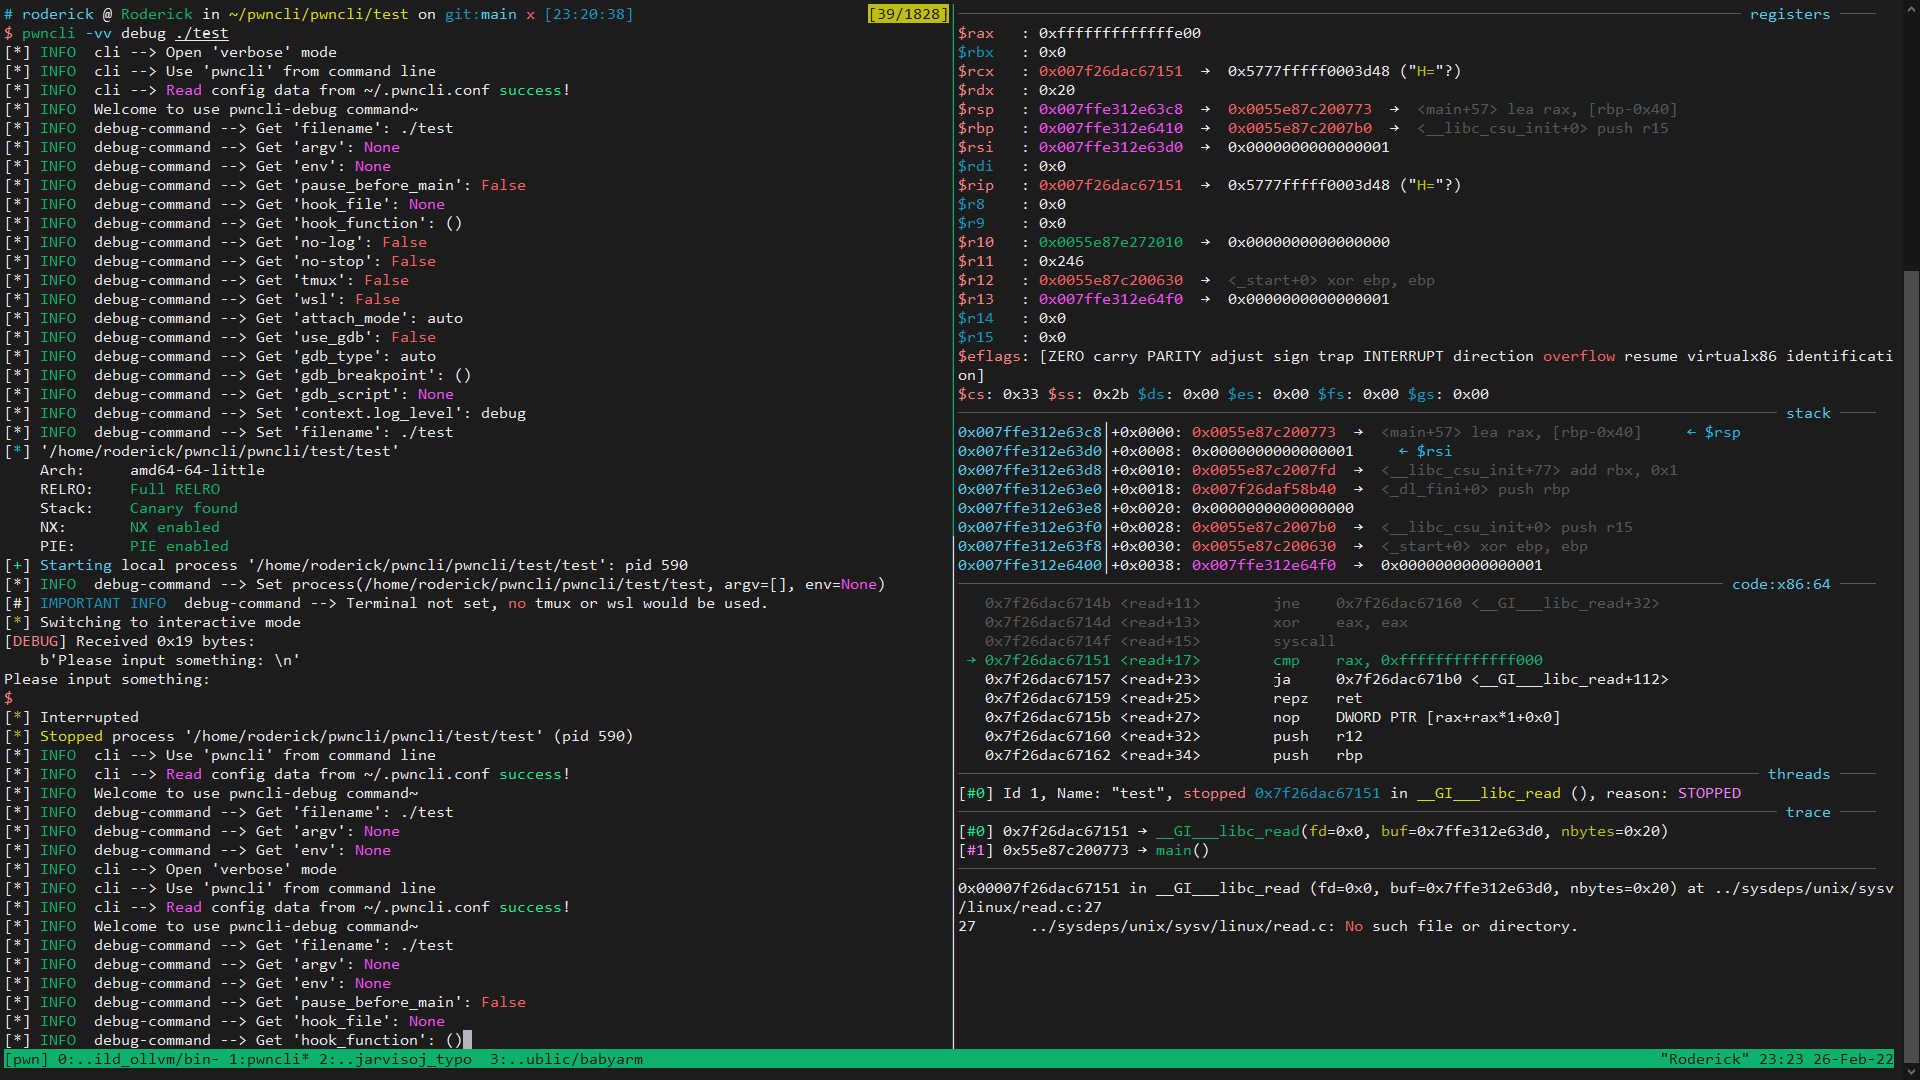Open tmux window 2 jarvisoj_typo

(395, 1059)
